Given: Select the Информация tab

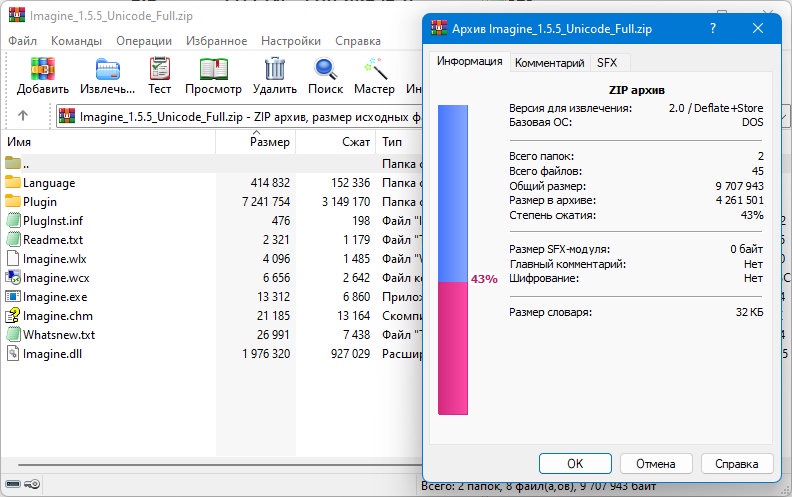Looking at the screenshot, I should (x=470, y=61).
